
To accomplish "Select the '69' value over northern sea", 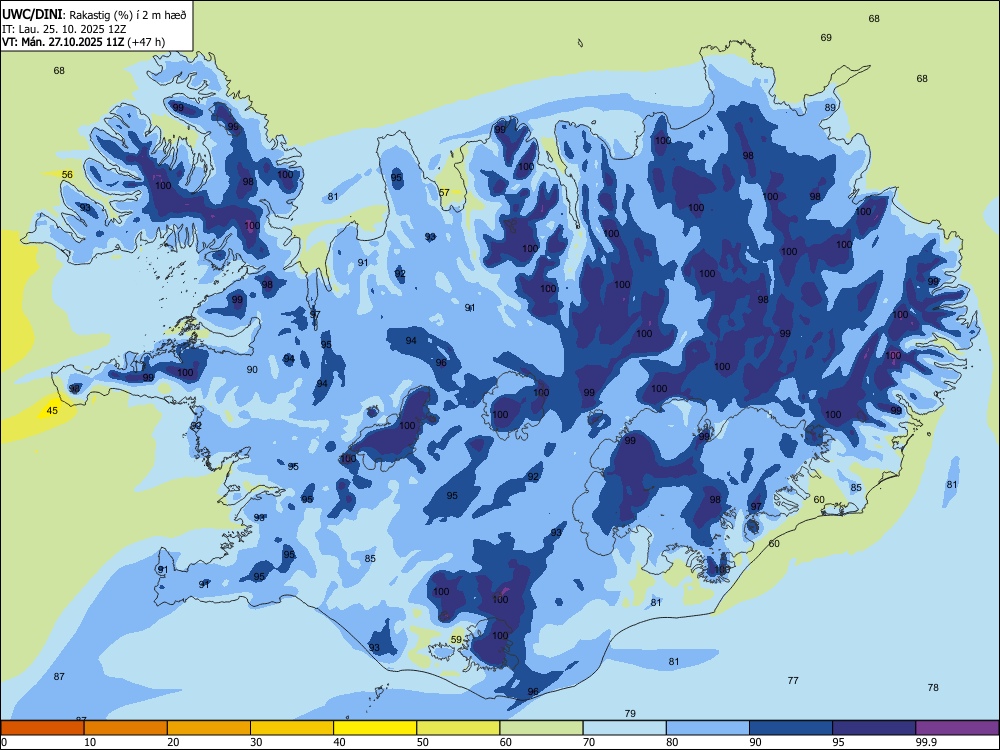I will [826, 38].
